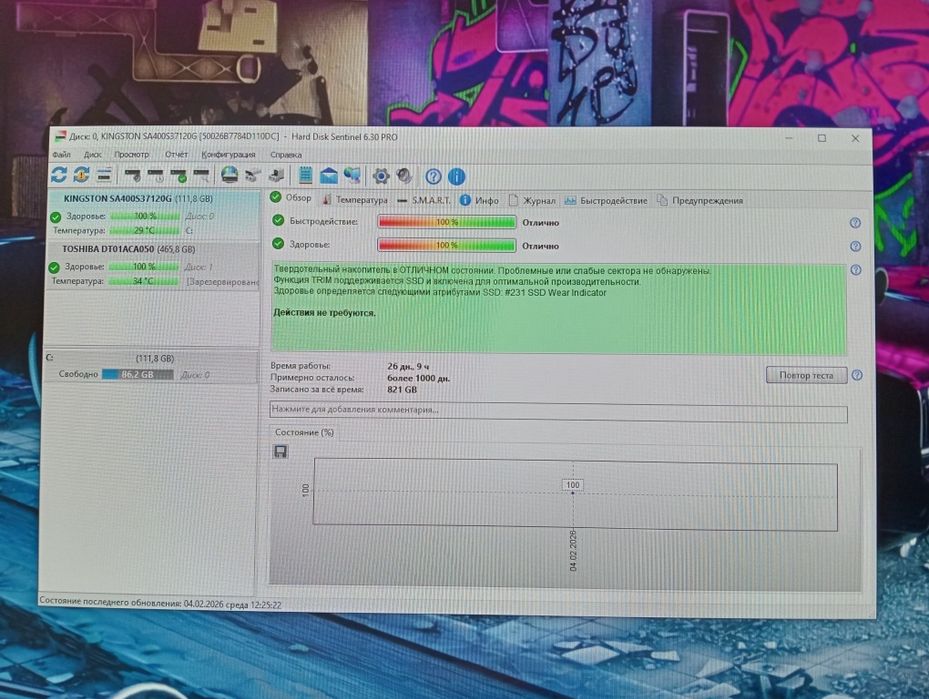
Task: Switch to the S.M.A.R.T. tab
Action: point(424,201)
